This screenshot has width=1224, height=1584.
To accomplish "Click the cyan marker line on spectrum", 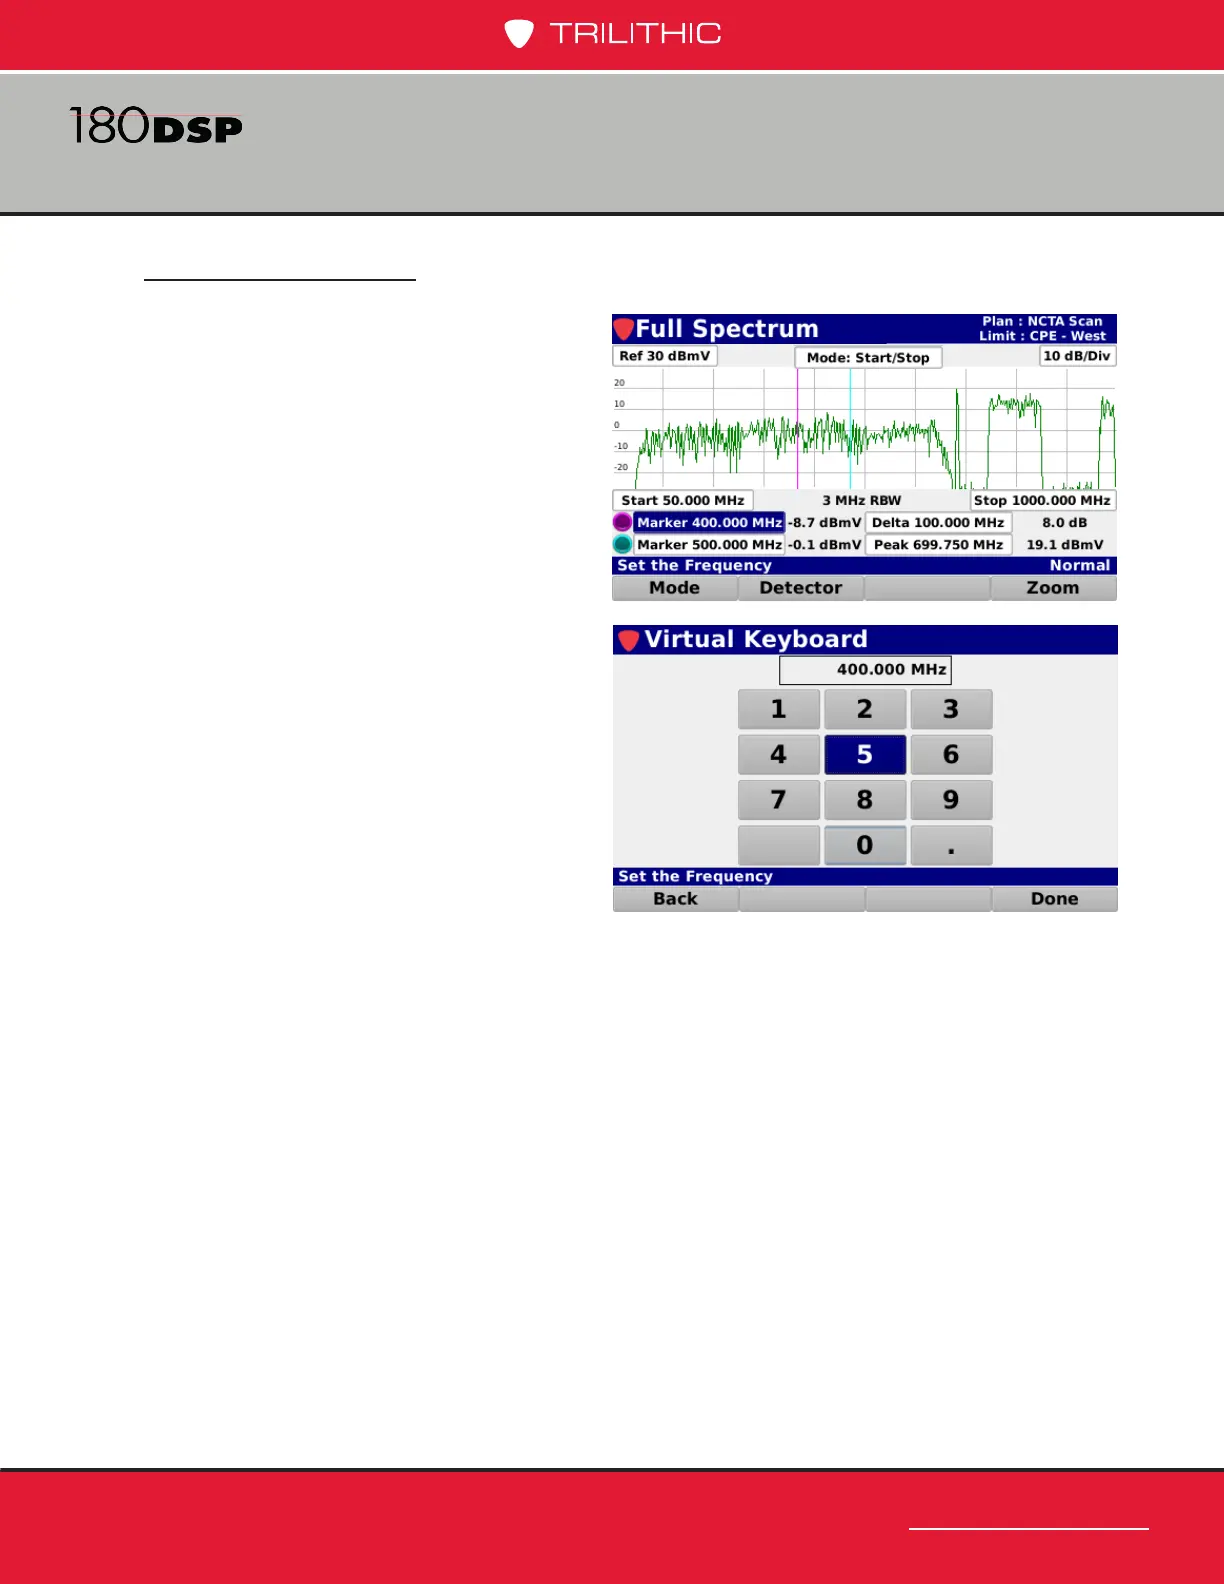I will 850,428.
